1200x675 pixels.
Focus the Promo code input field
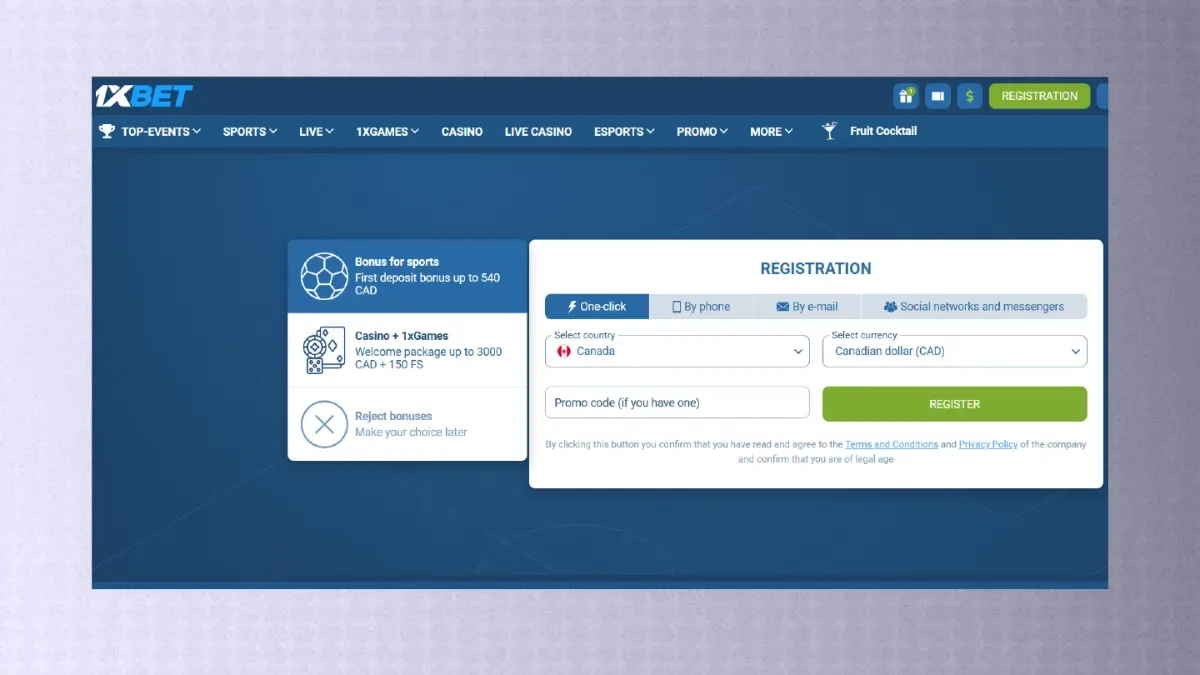pos(677,403)
